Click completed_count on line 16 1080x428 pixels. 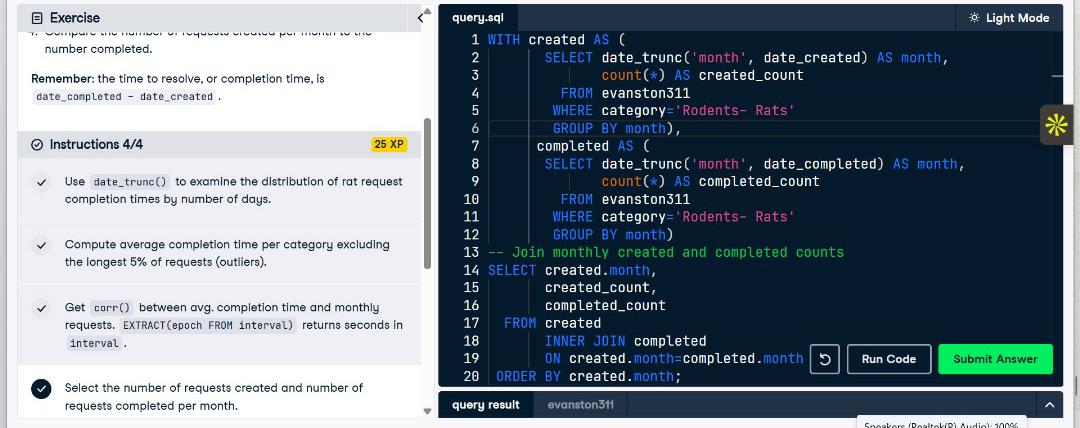[x=605, y=305]
